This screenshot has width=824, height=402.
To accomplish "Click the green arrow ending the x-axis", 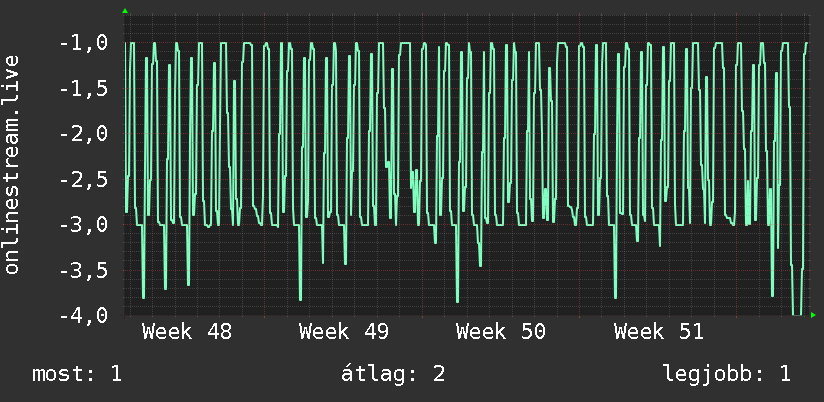I will 813,315.
